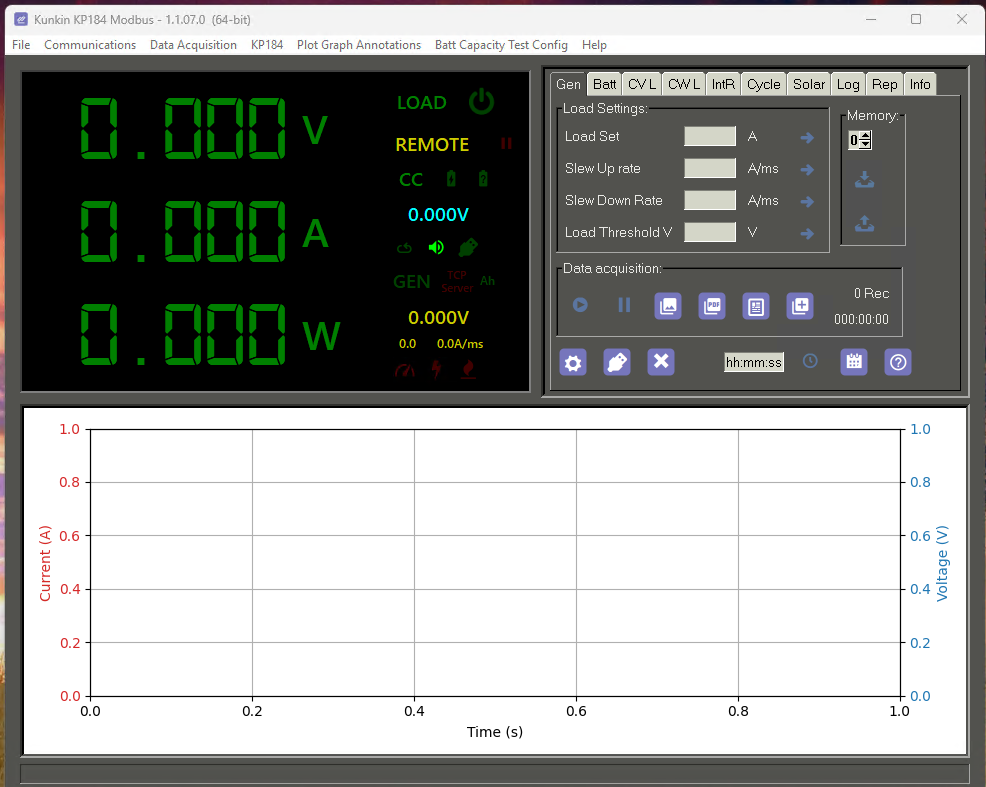This screenshot has height=787, width=986.
Task: Open Batt Capacity Test Config menu
Action: [501, 45]
